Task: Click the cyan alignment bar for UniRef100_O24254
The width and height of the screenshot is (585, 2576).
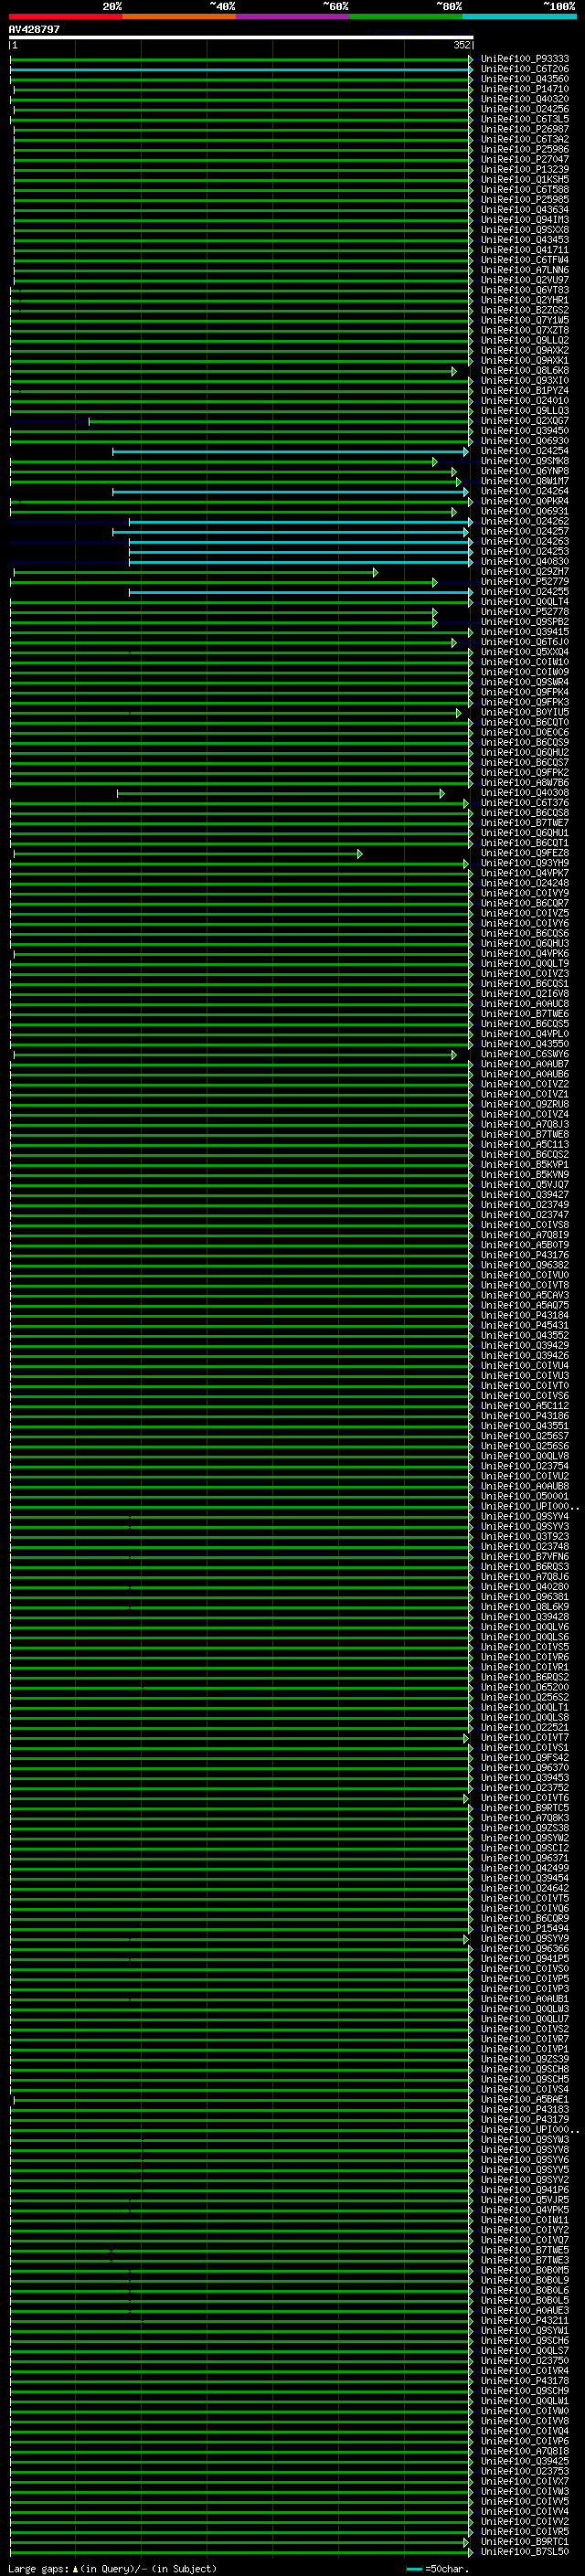Action: point(290,452)
